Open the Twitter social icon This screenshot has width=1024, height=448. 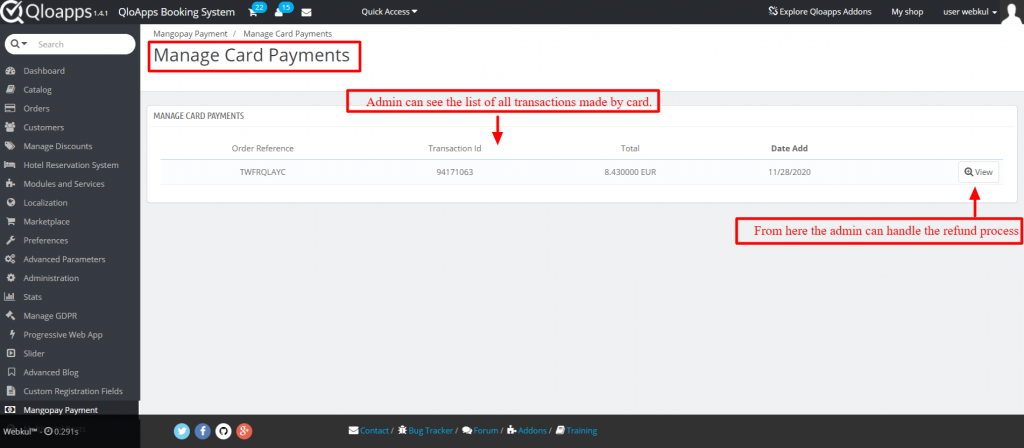182,431
